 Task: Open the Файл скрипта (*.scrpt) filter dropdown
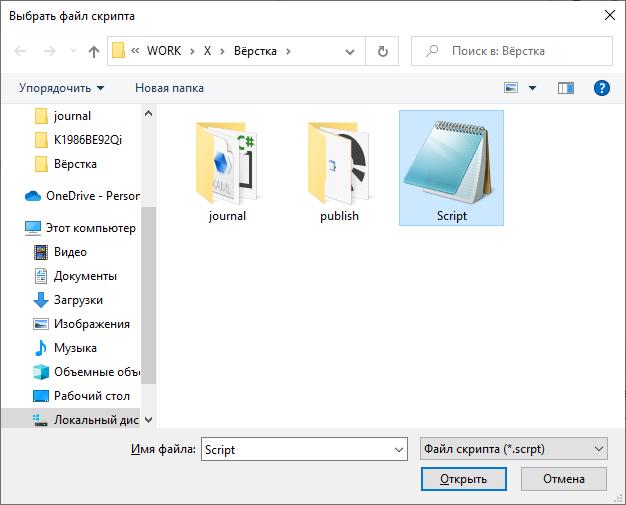point(514,449)
